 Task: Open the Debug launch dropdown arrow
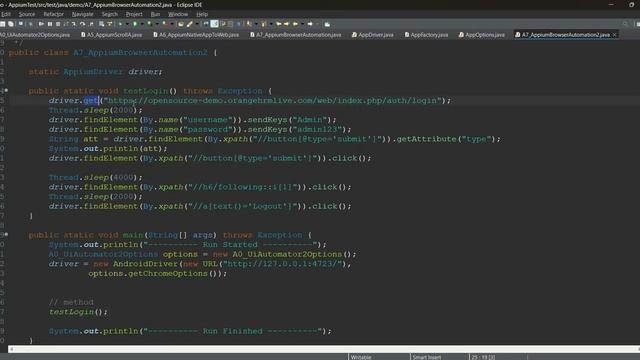coord(127,24)
